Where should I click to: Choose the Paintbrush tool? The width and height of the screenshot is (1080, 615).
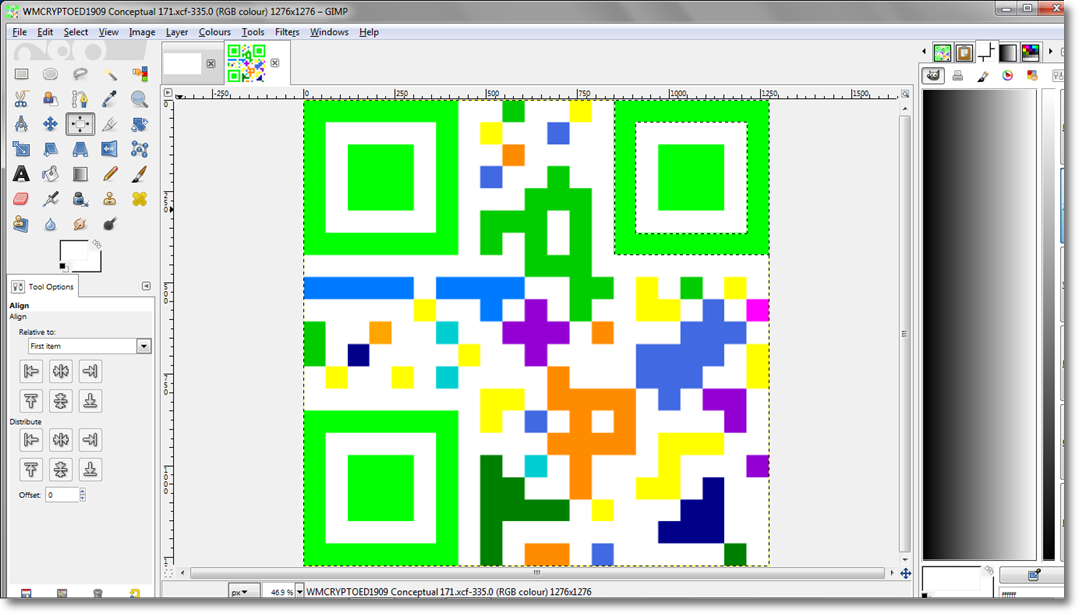point(140,174)
